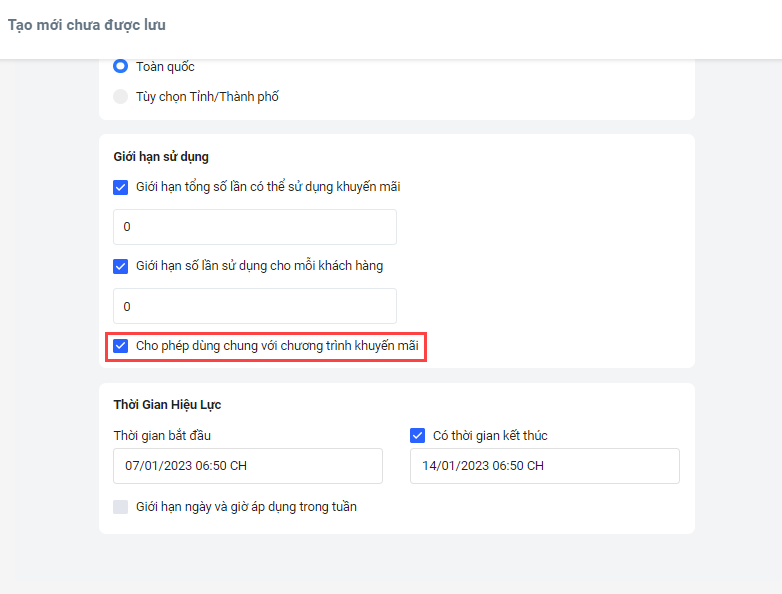Choose the "Tùy chọn Tỉnh/Thành phố" radio option

click(121, 97)
